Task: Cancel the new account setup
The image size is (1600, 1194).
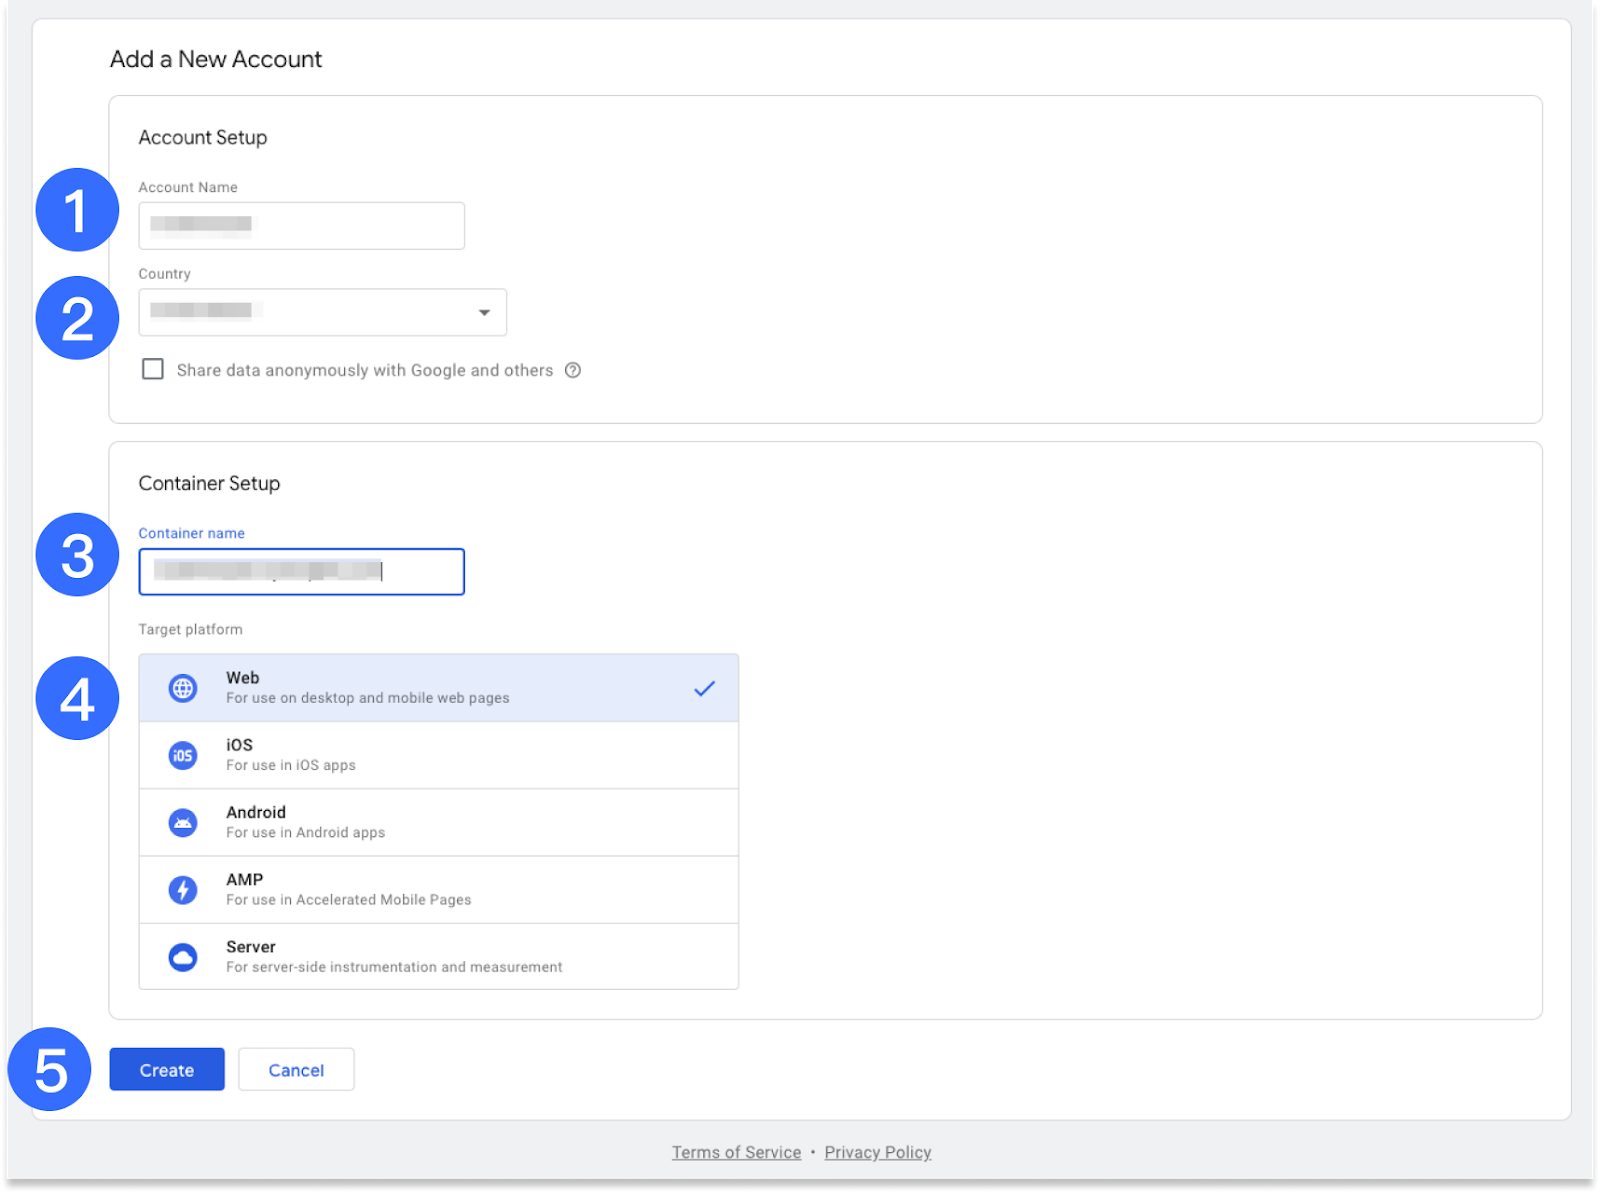Action: pos(296,1070)
